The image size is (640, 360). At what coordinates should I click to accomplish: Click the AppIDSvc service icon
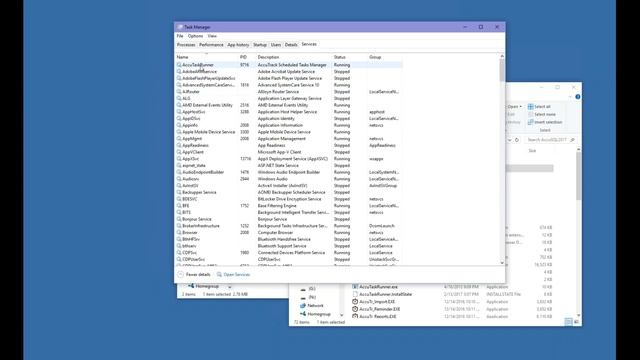[179, 118]
